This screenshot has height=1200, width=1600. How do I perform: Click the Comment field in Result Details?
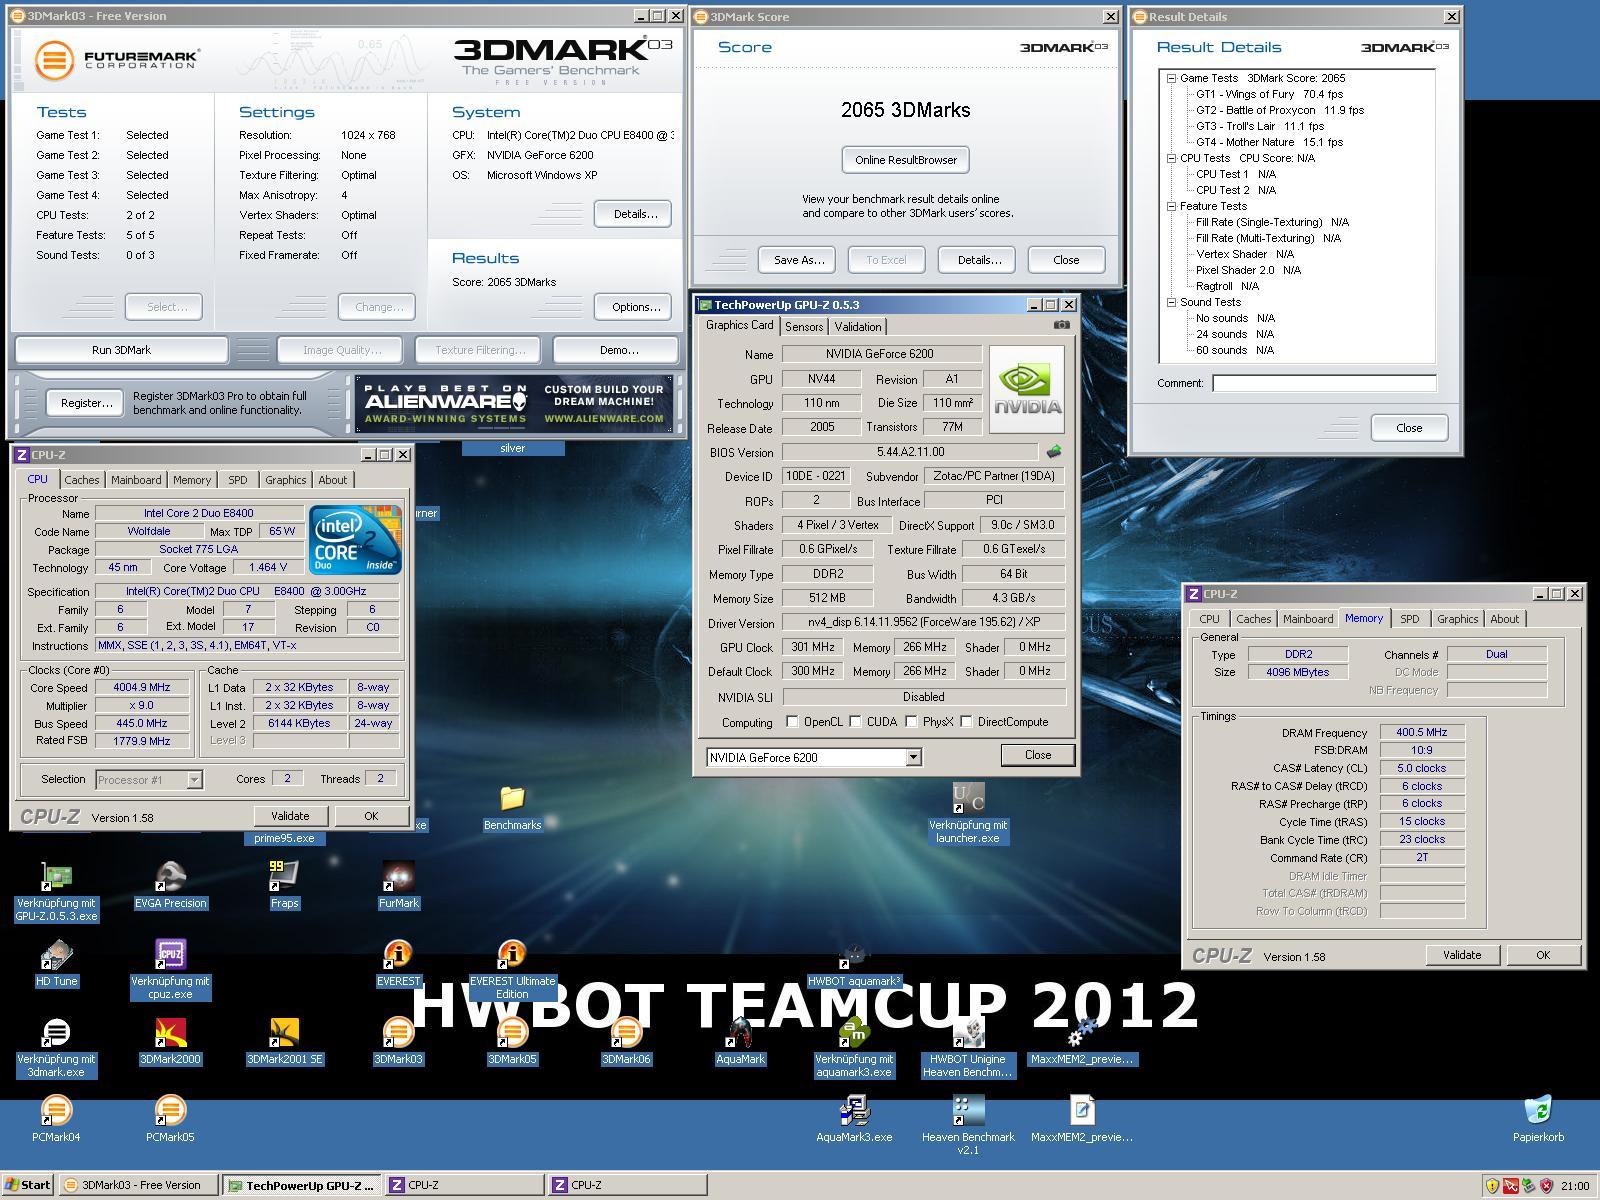pos(1324,383)
